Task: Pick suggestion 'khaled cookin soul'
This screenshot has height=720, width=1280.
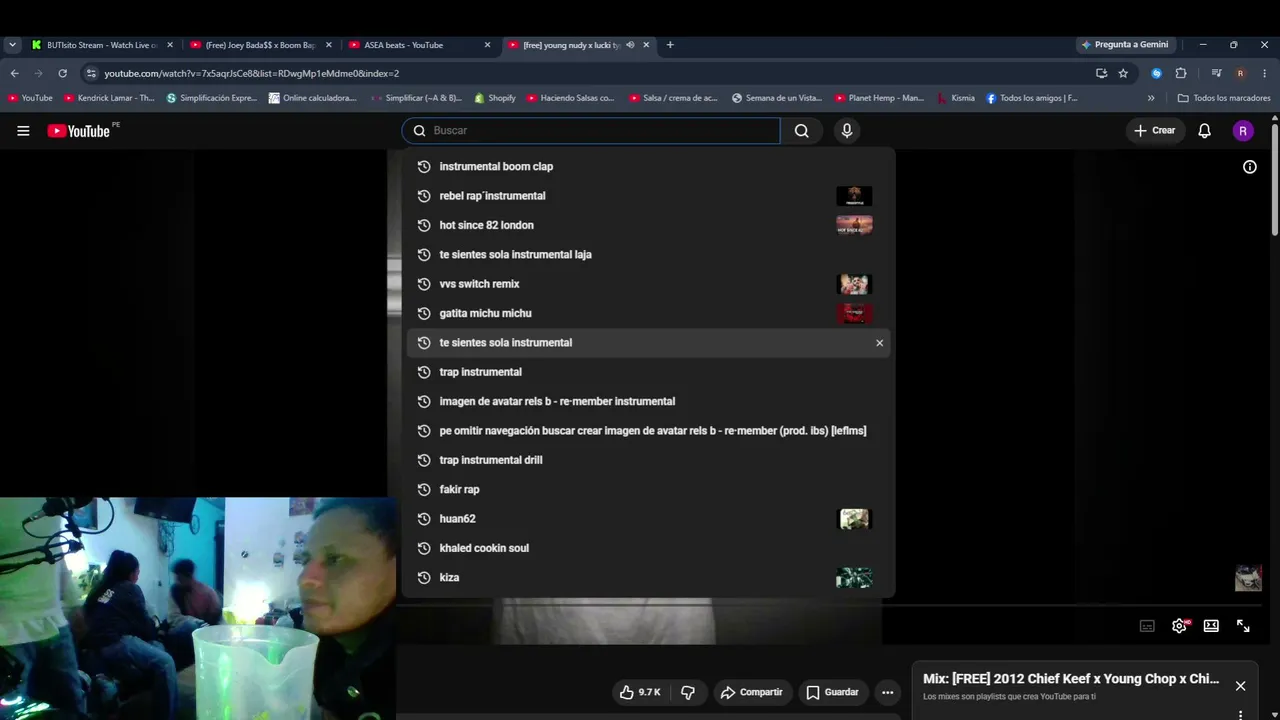Action: pos(648,548)
